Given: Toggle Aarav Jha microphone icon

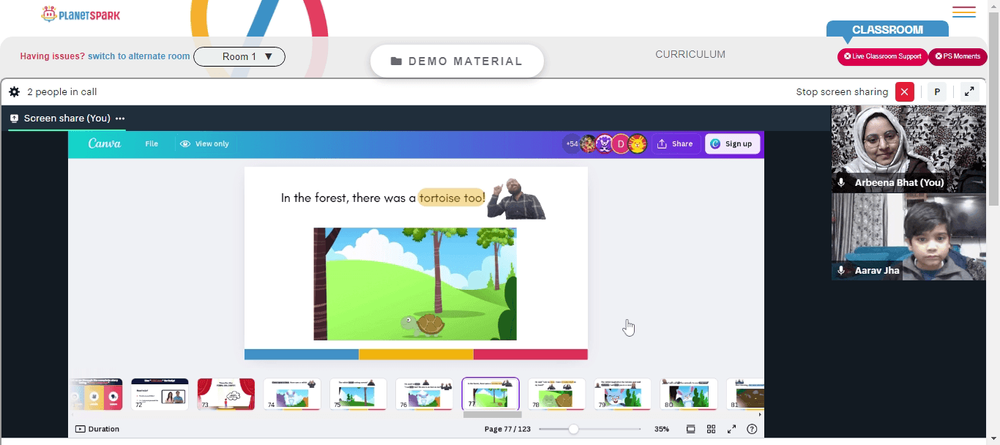Looking at the screenshot, I should click(841, 271).
